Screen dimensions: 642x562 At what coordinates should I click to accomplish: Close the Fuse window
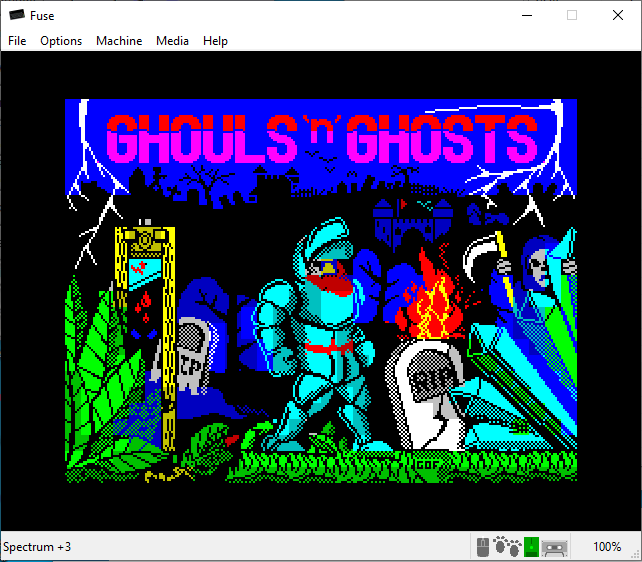618,16
